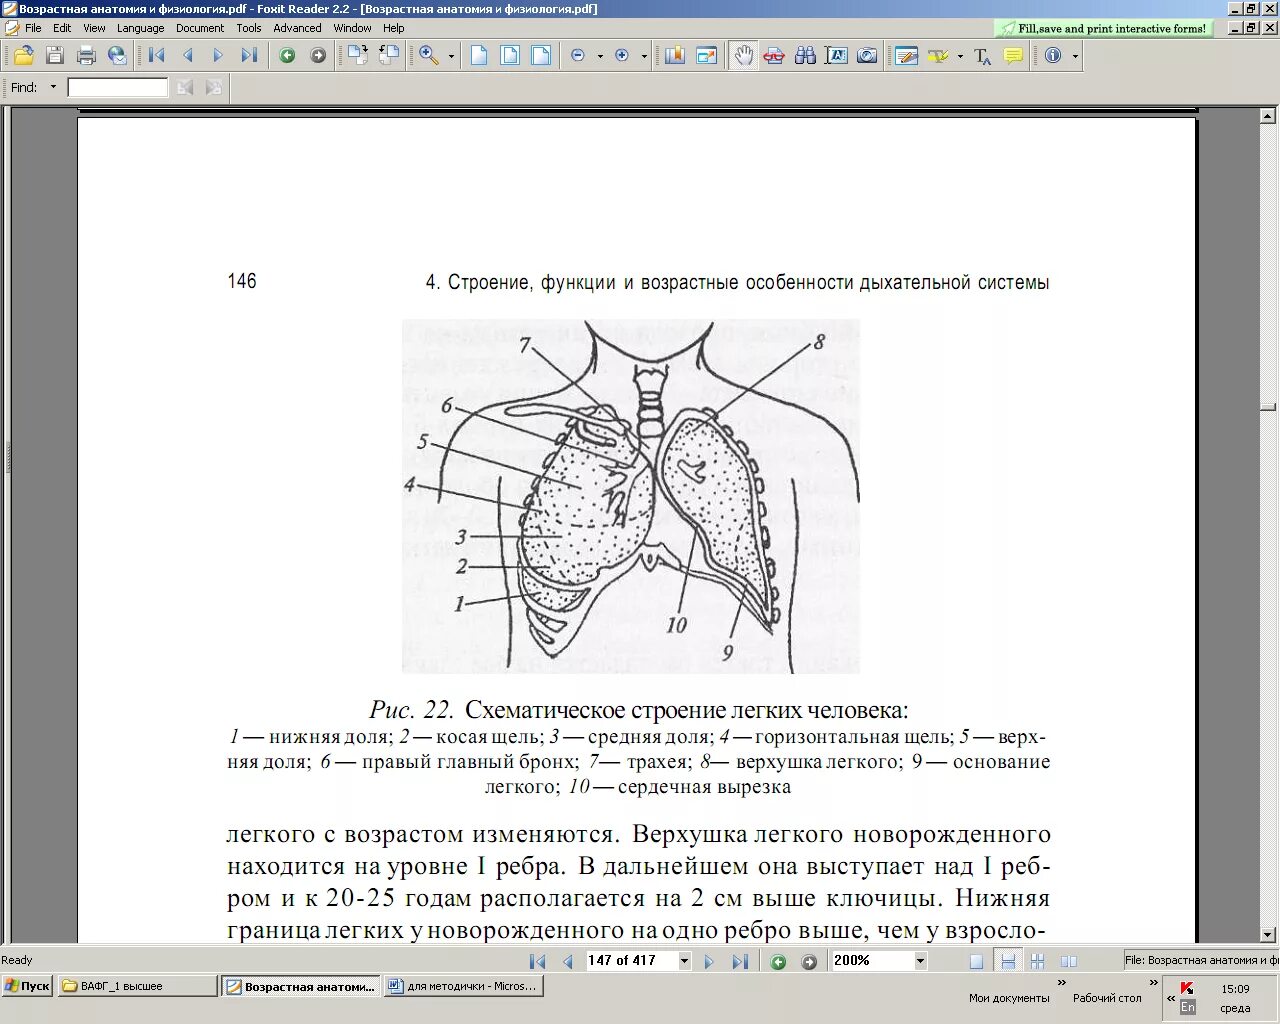Click the Fill, save and print interactive forms link
The image size is (1280, 1024).
click(1104, 29)
